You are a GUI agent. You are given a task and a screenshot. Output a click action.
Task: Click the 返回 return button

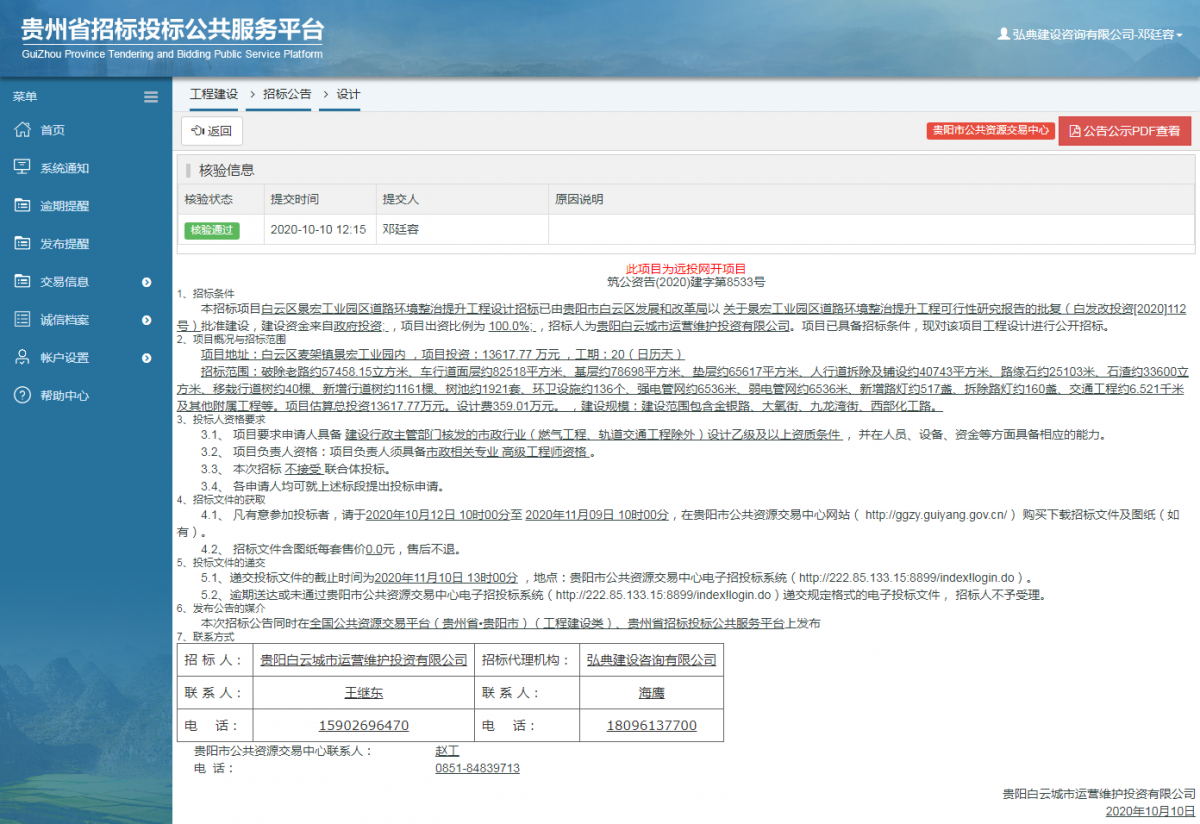pyautogui.click(x=211, y=130)
